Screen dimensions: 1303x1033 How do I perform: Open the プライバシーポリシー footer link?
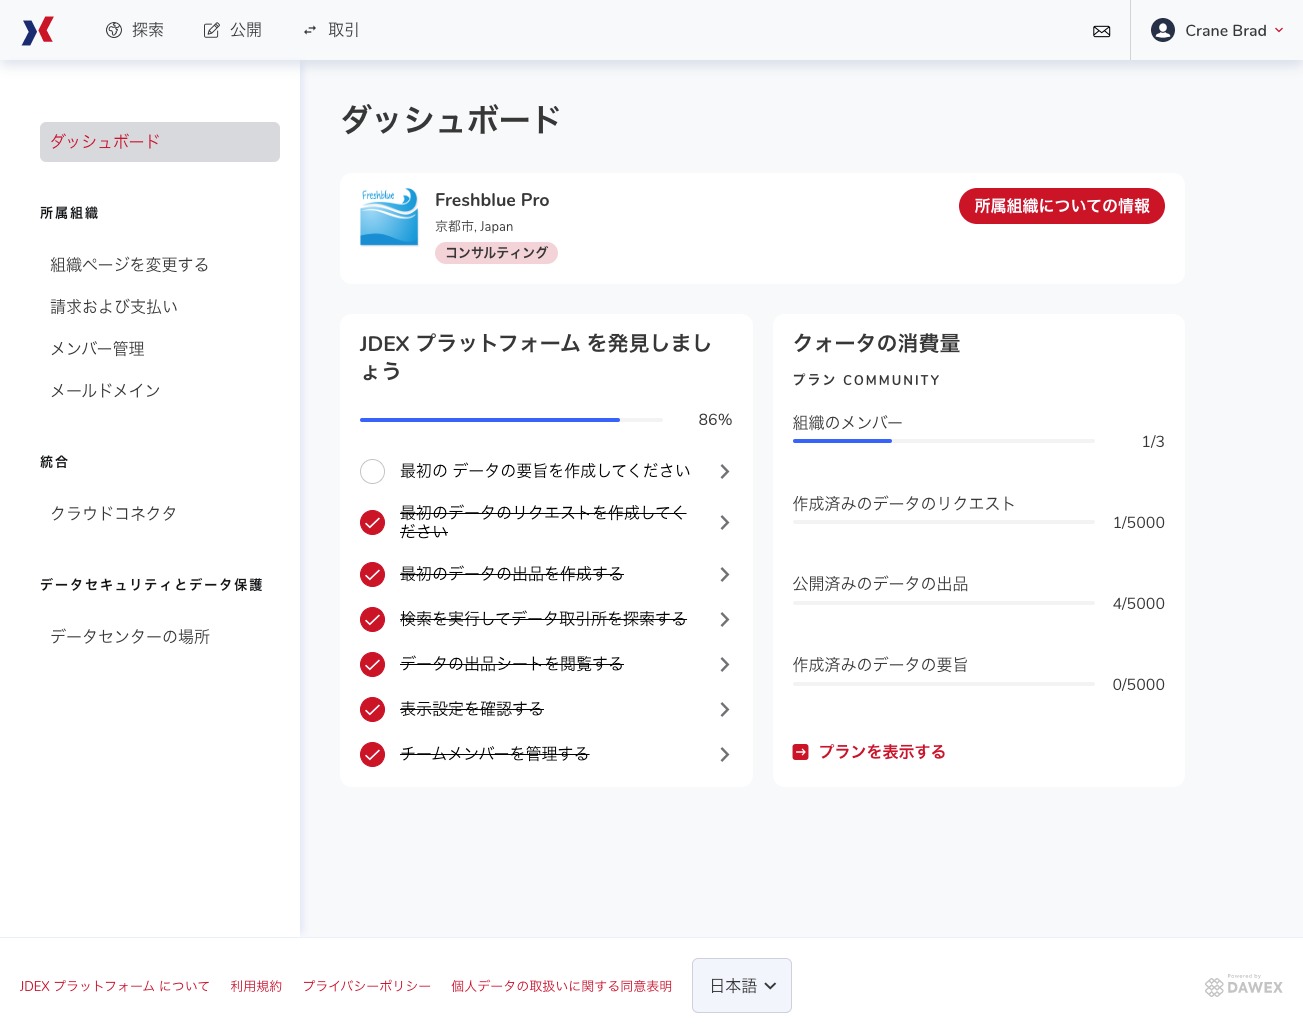coord(367,986)
